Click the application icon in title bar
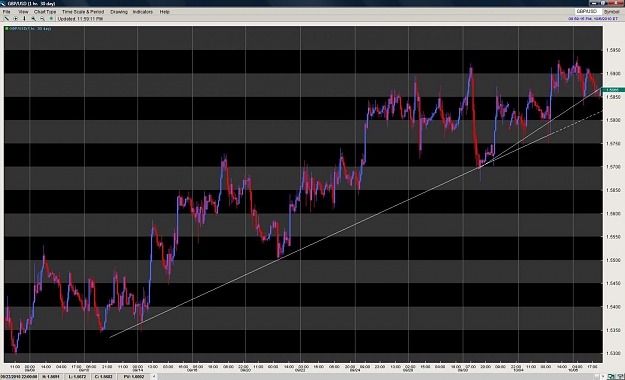This screenshot has height=380, width=625. point(3,3)
